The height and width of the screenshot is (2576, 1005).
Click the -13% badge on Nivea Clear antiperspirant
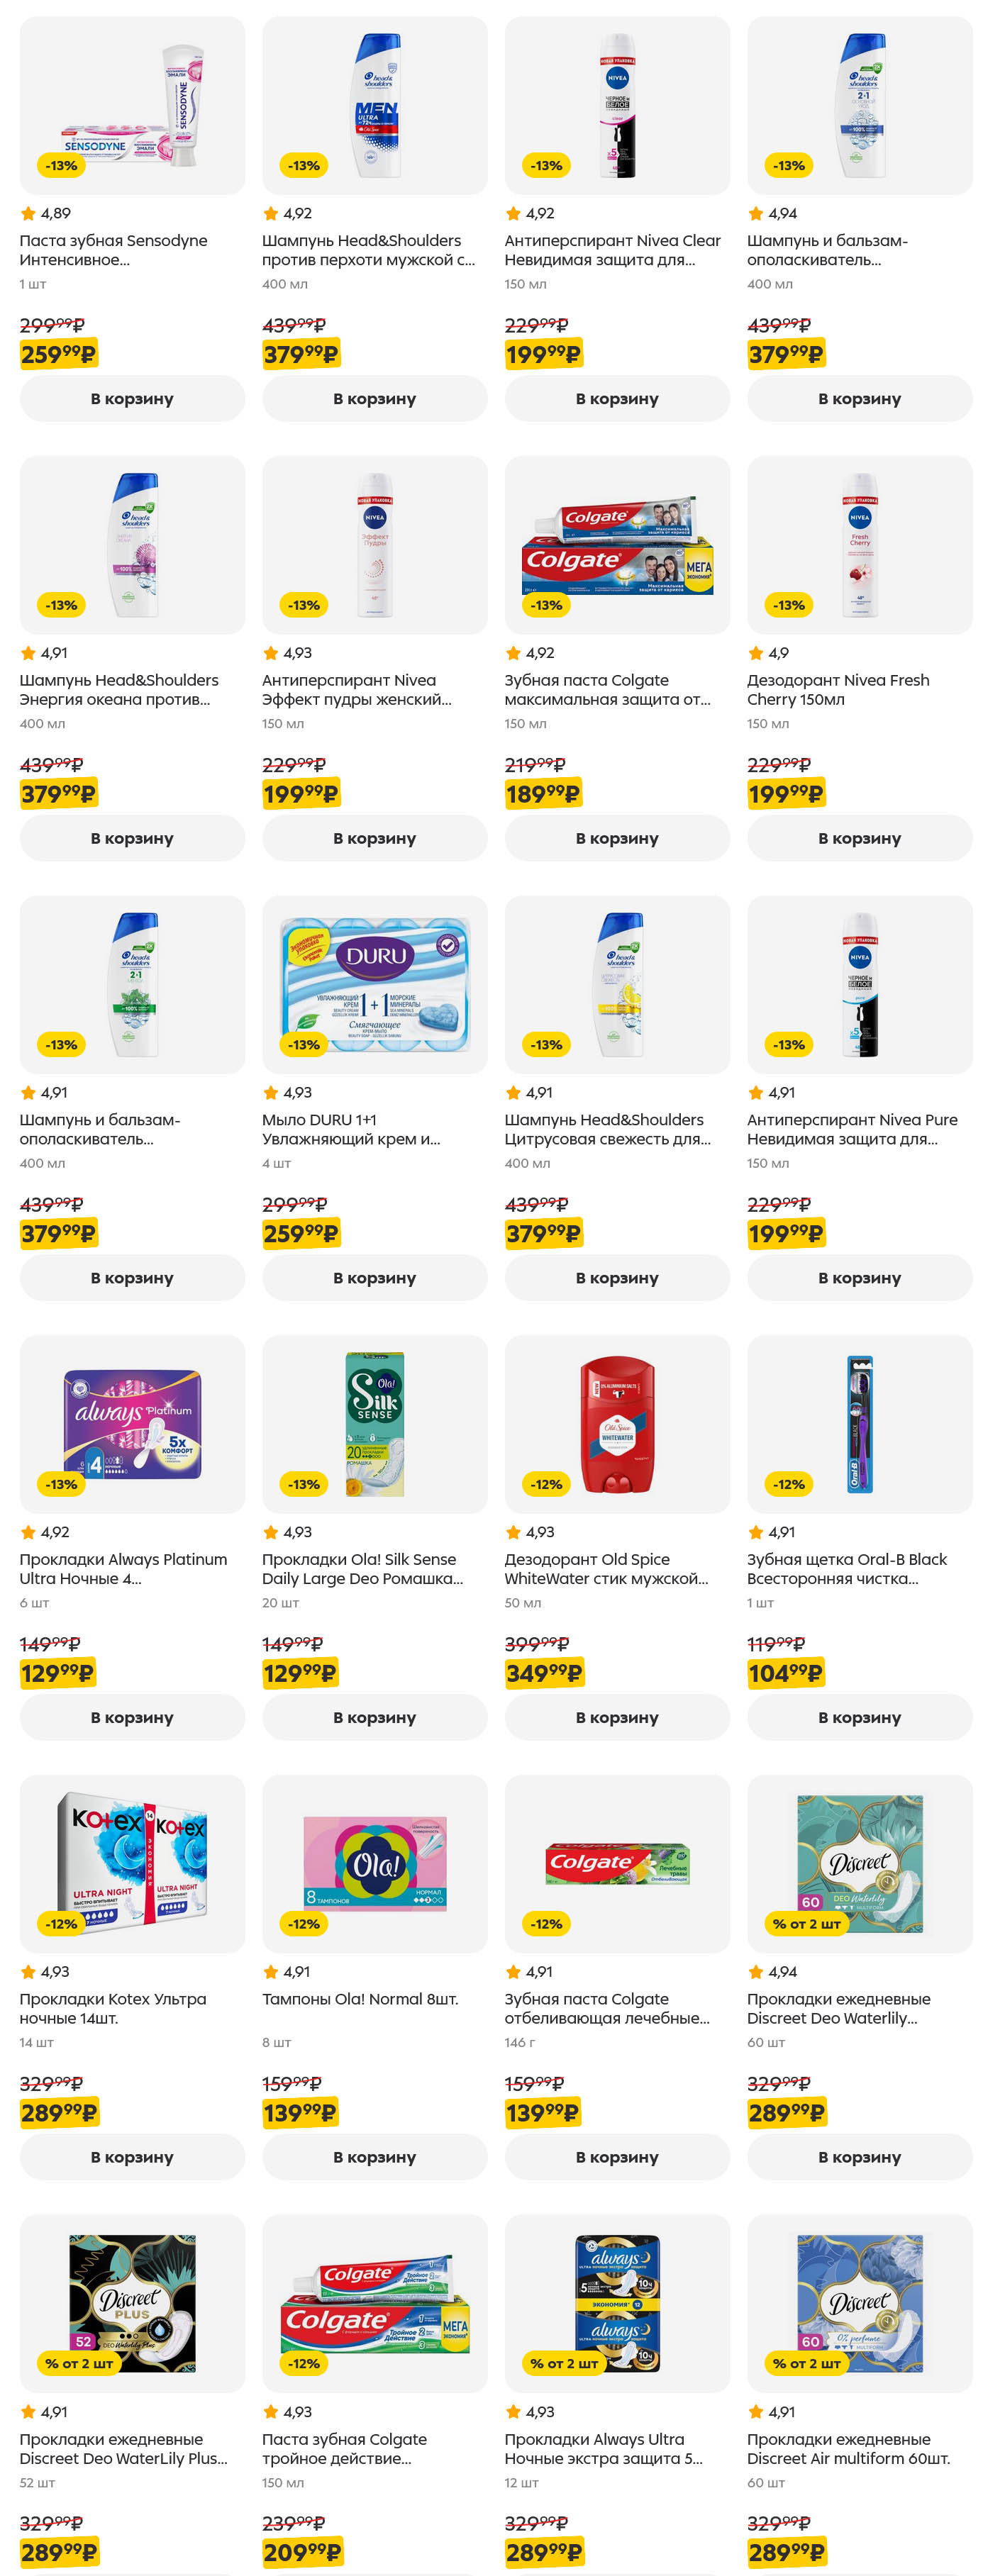pos(546,166)
